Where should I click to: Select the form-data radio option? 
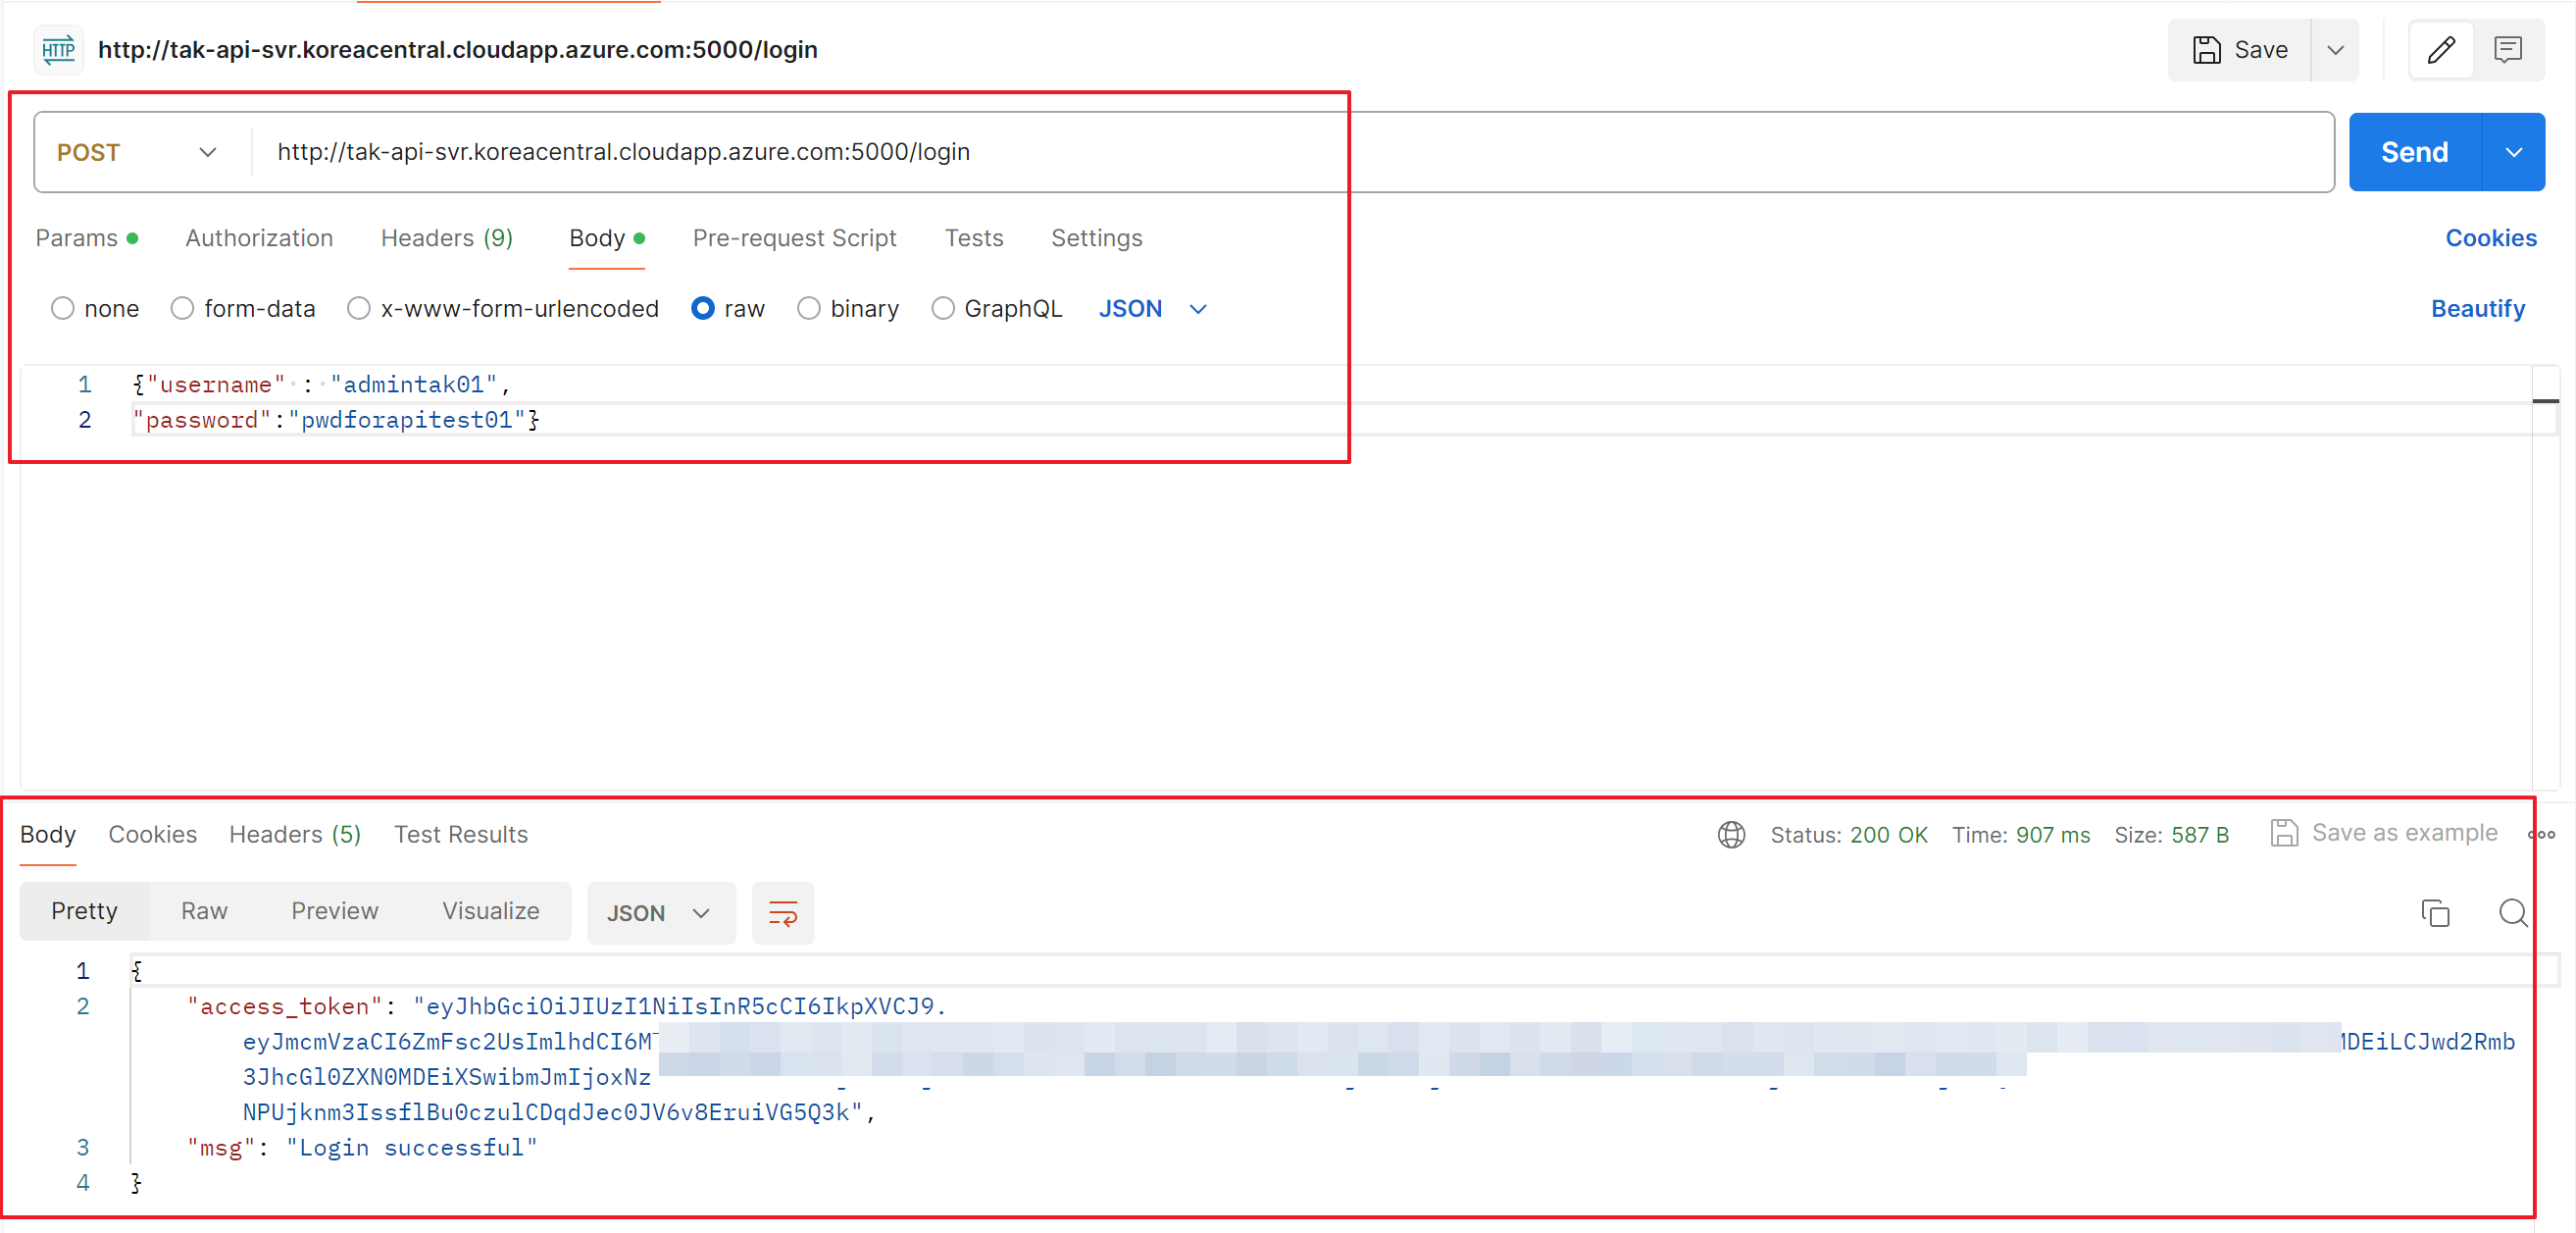[x=182, y=308]
